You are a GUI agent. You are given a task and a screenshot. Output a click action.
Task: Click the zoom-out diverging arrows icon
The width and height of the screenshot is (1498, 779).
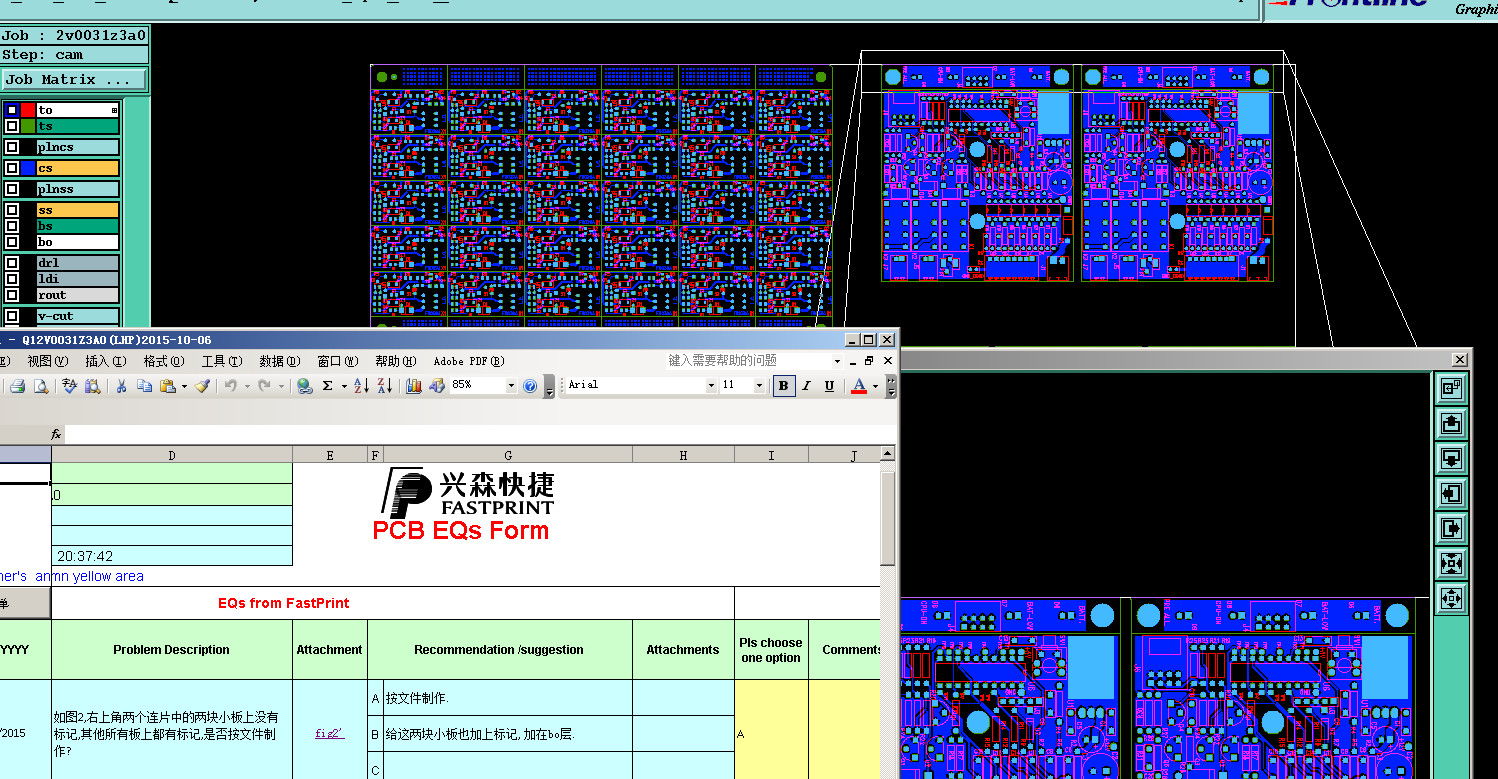(1451, 598)
